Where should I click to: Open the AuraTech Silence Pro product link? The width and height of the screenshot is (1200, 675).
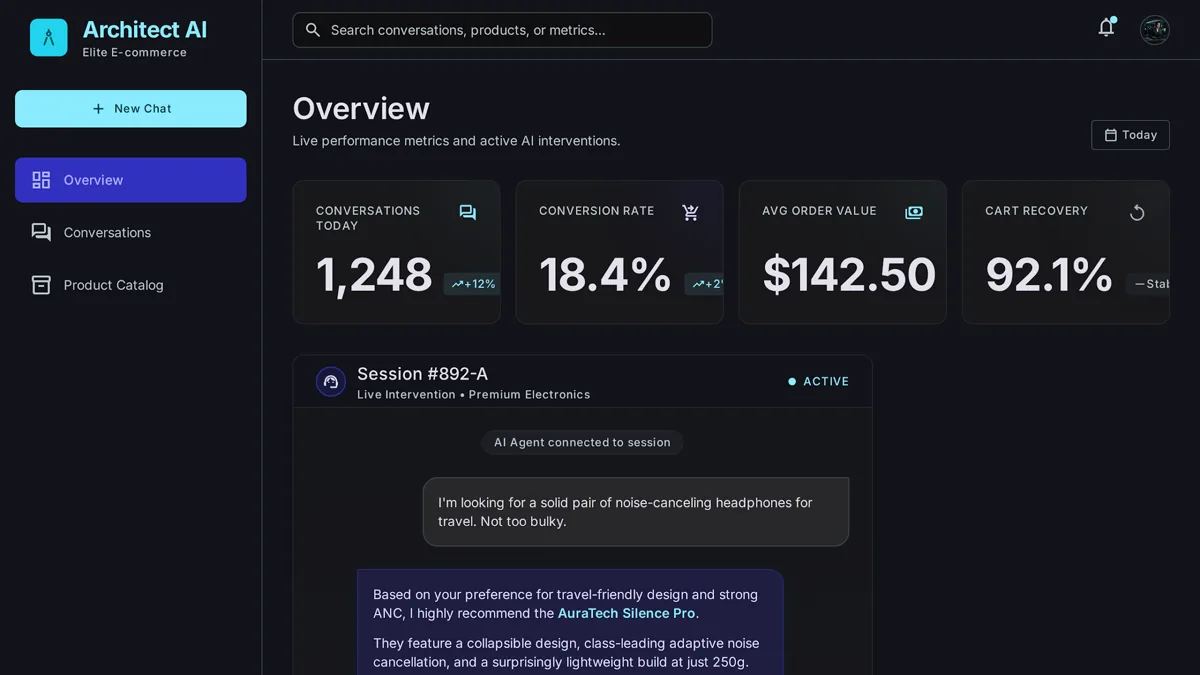(x=627, y=613)
